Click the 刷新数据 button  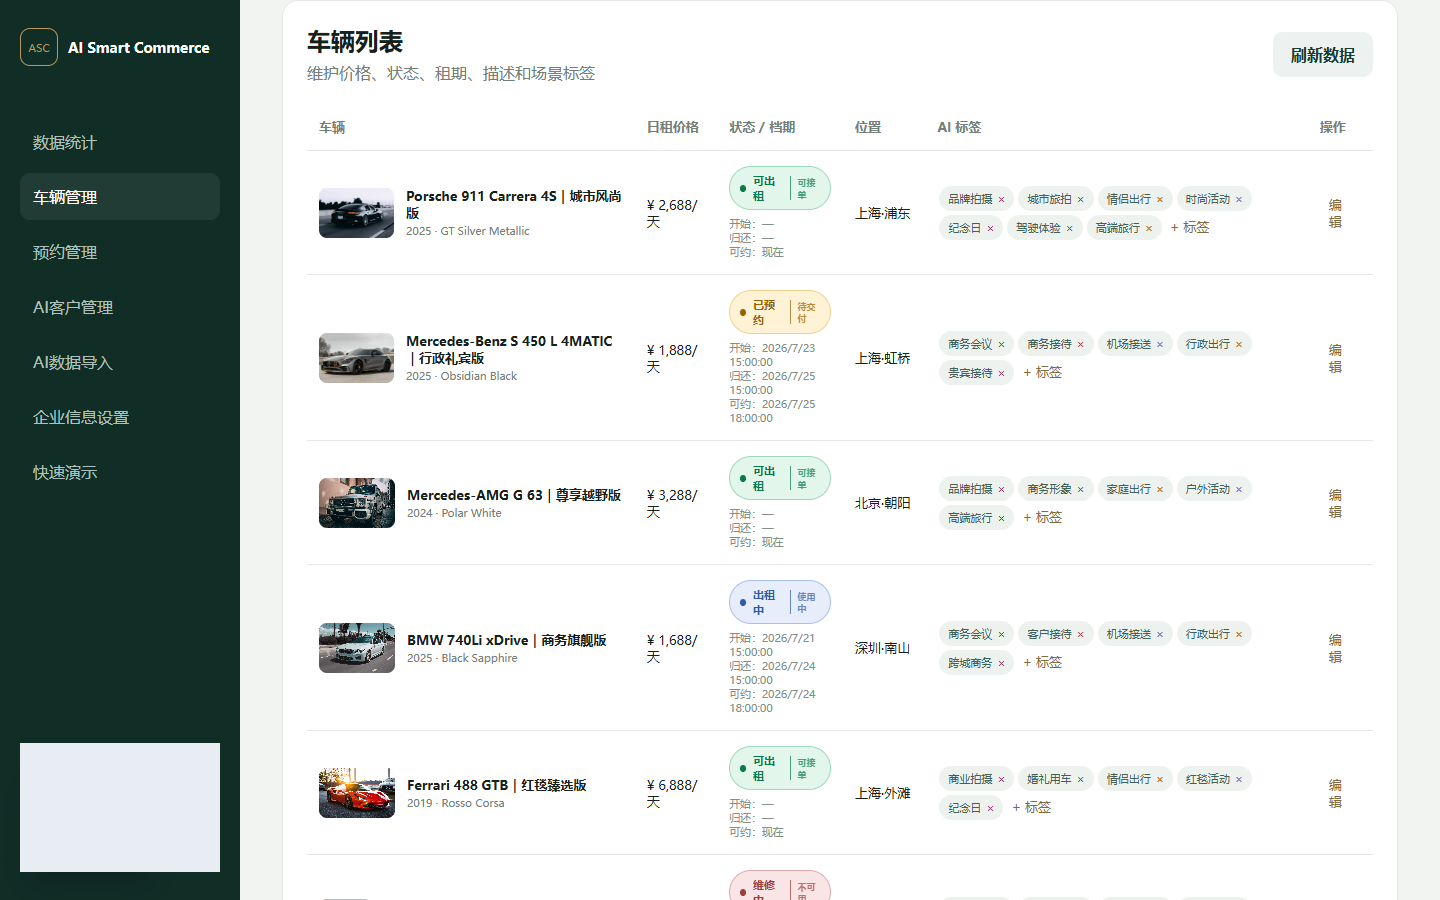tap(1322, 55)
